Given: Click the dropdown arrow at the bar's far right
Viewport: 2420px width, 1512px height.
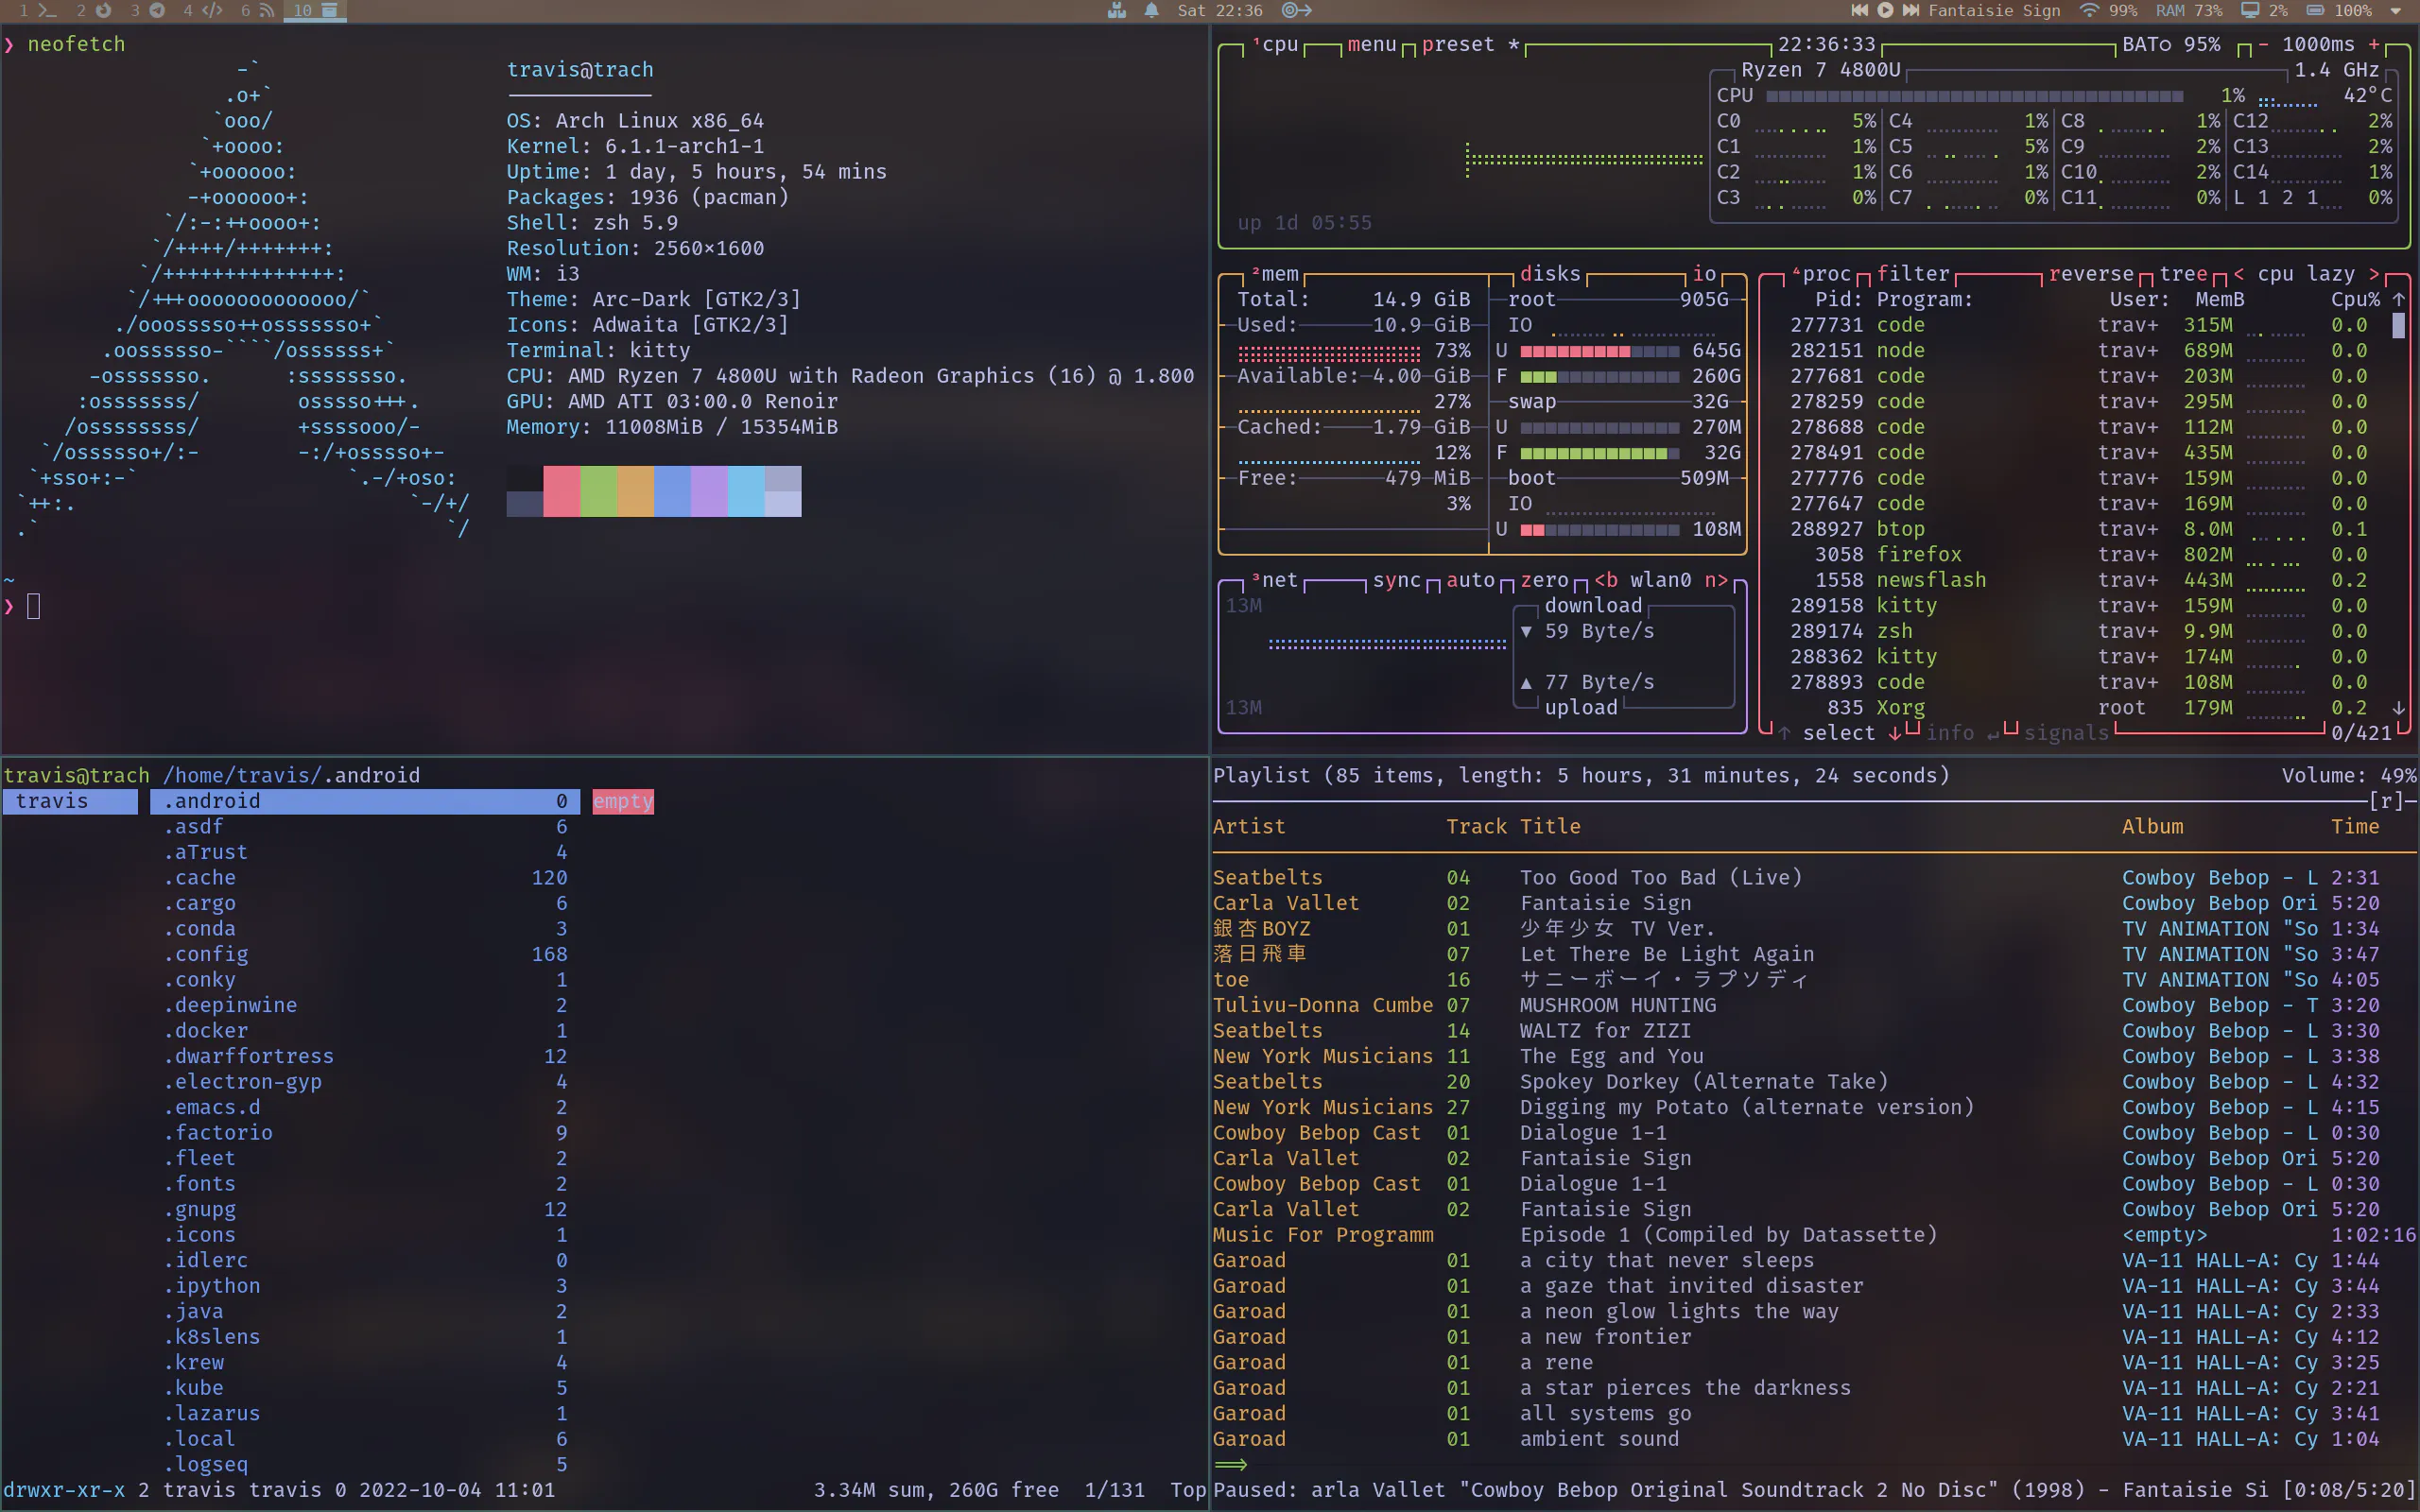Looking at the screenshot, I should click(2394, 11).
